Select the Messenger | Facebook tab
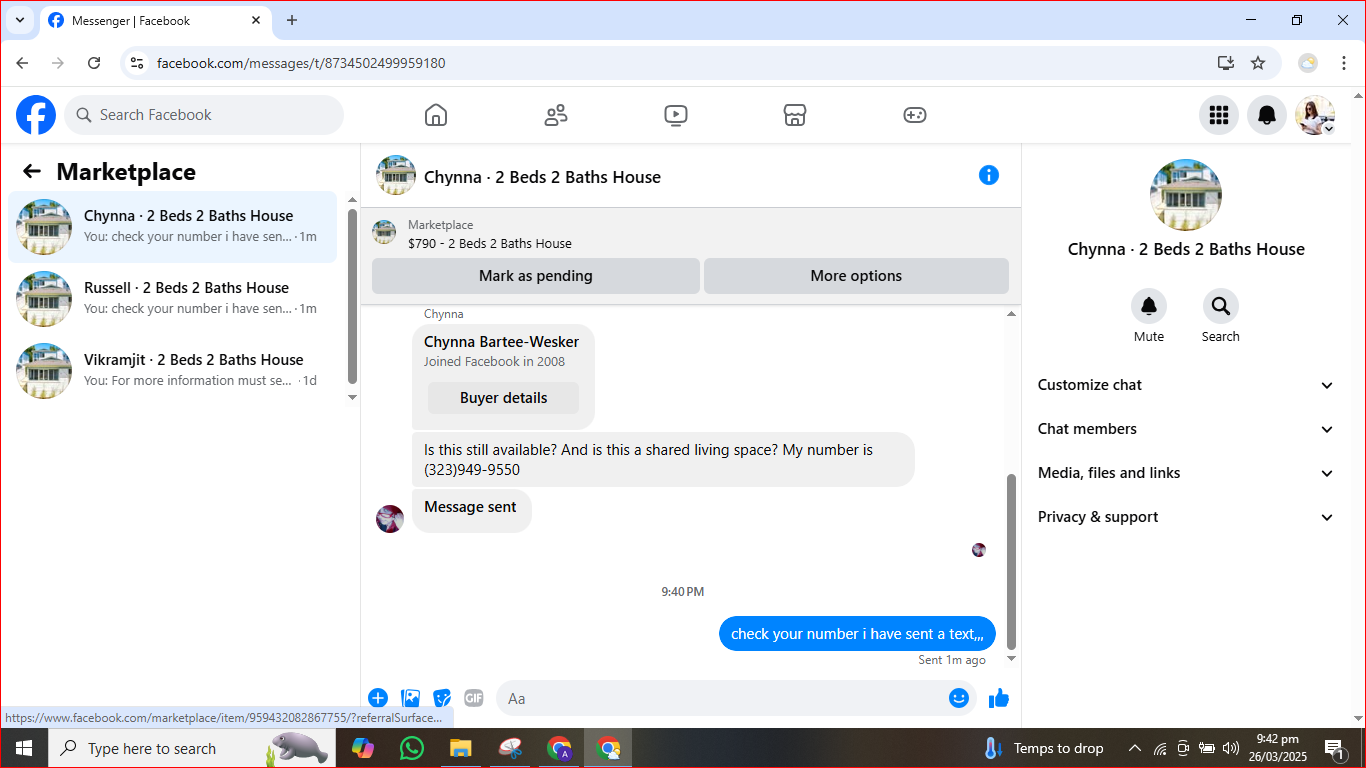 (x=155, y=21)
